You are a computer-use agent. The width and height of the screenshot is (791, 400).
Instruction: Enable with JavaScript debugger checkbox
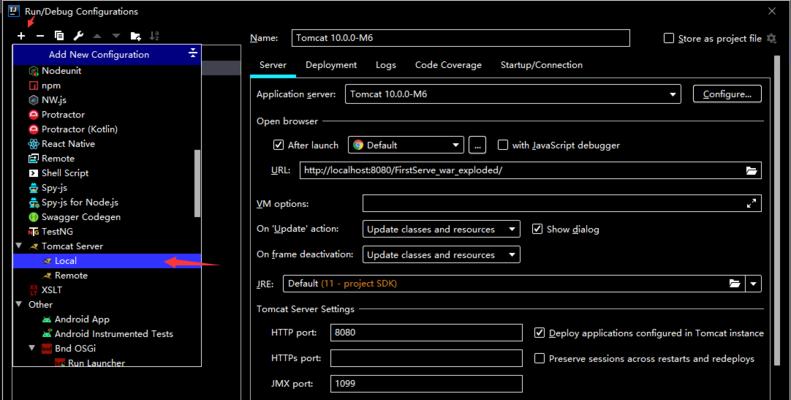[x=502, y=145]
